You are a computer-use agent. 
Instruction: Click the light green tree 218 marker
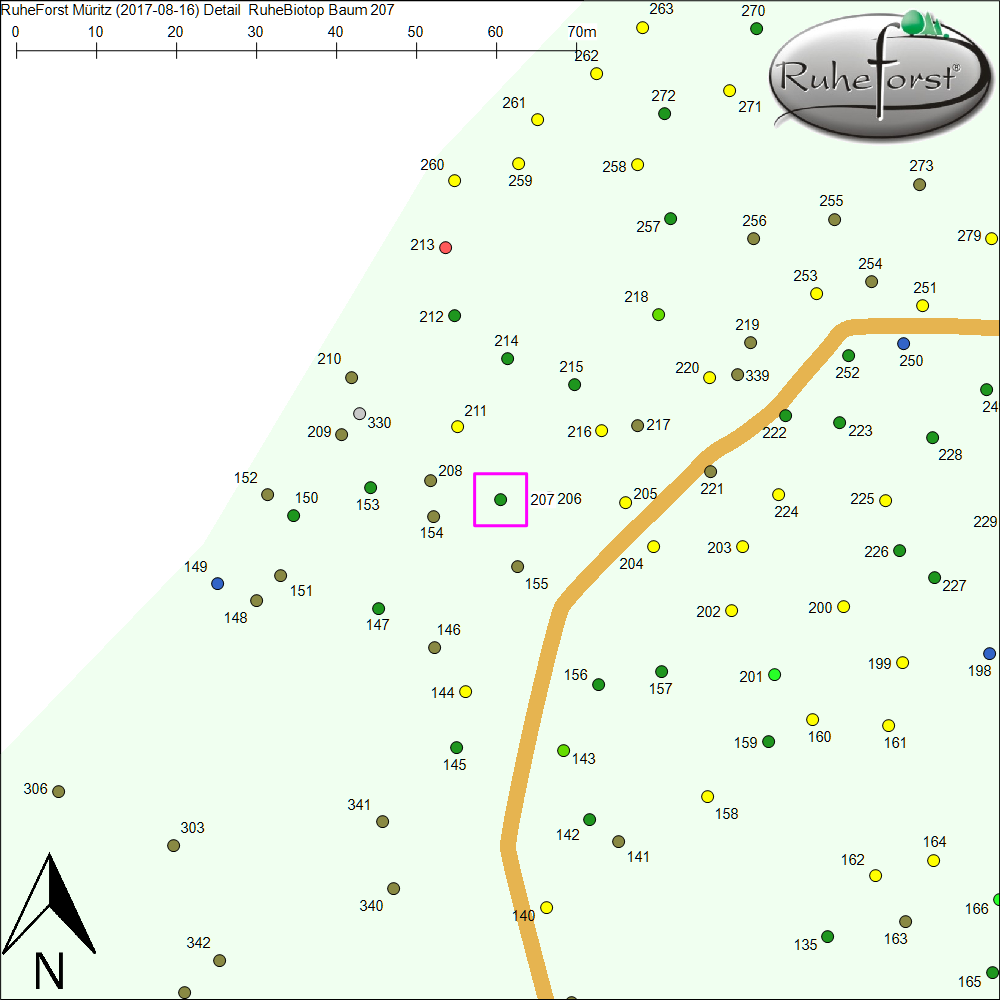pos(658,314)
